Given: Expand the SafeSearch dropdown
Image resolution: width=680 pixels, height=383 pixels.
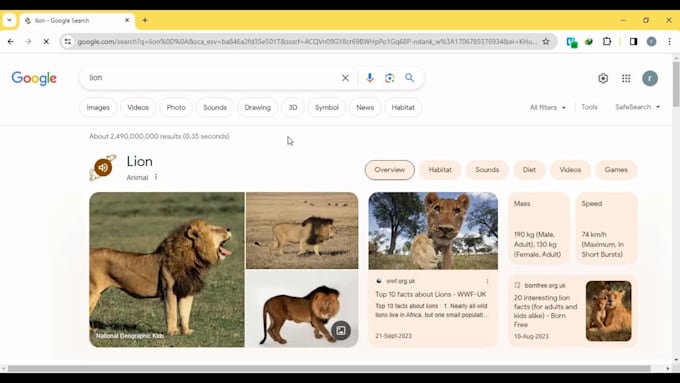Looking at the screenshot, I should (637, 107).
